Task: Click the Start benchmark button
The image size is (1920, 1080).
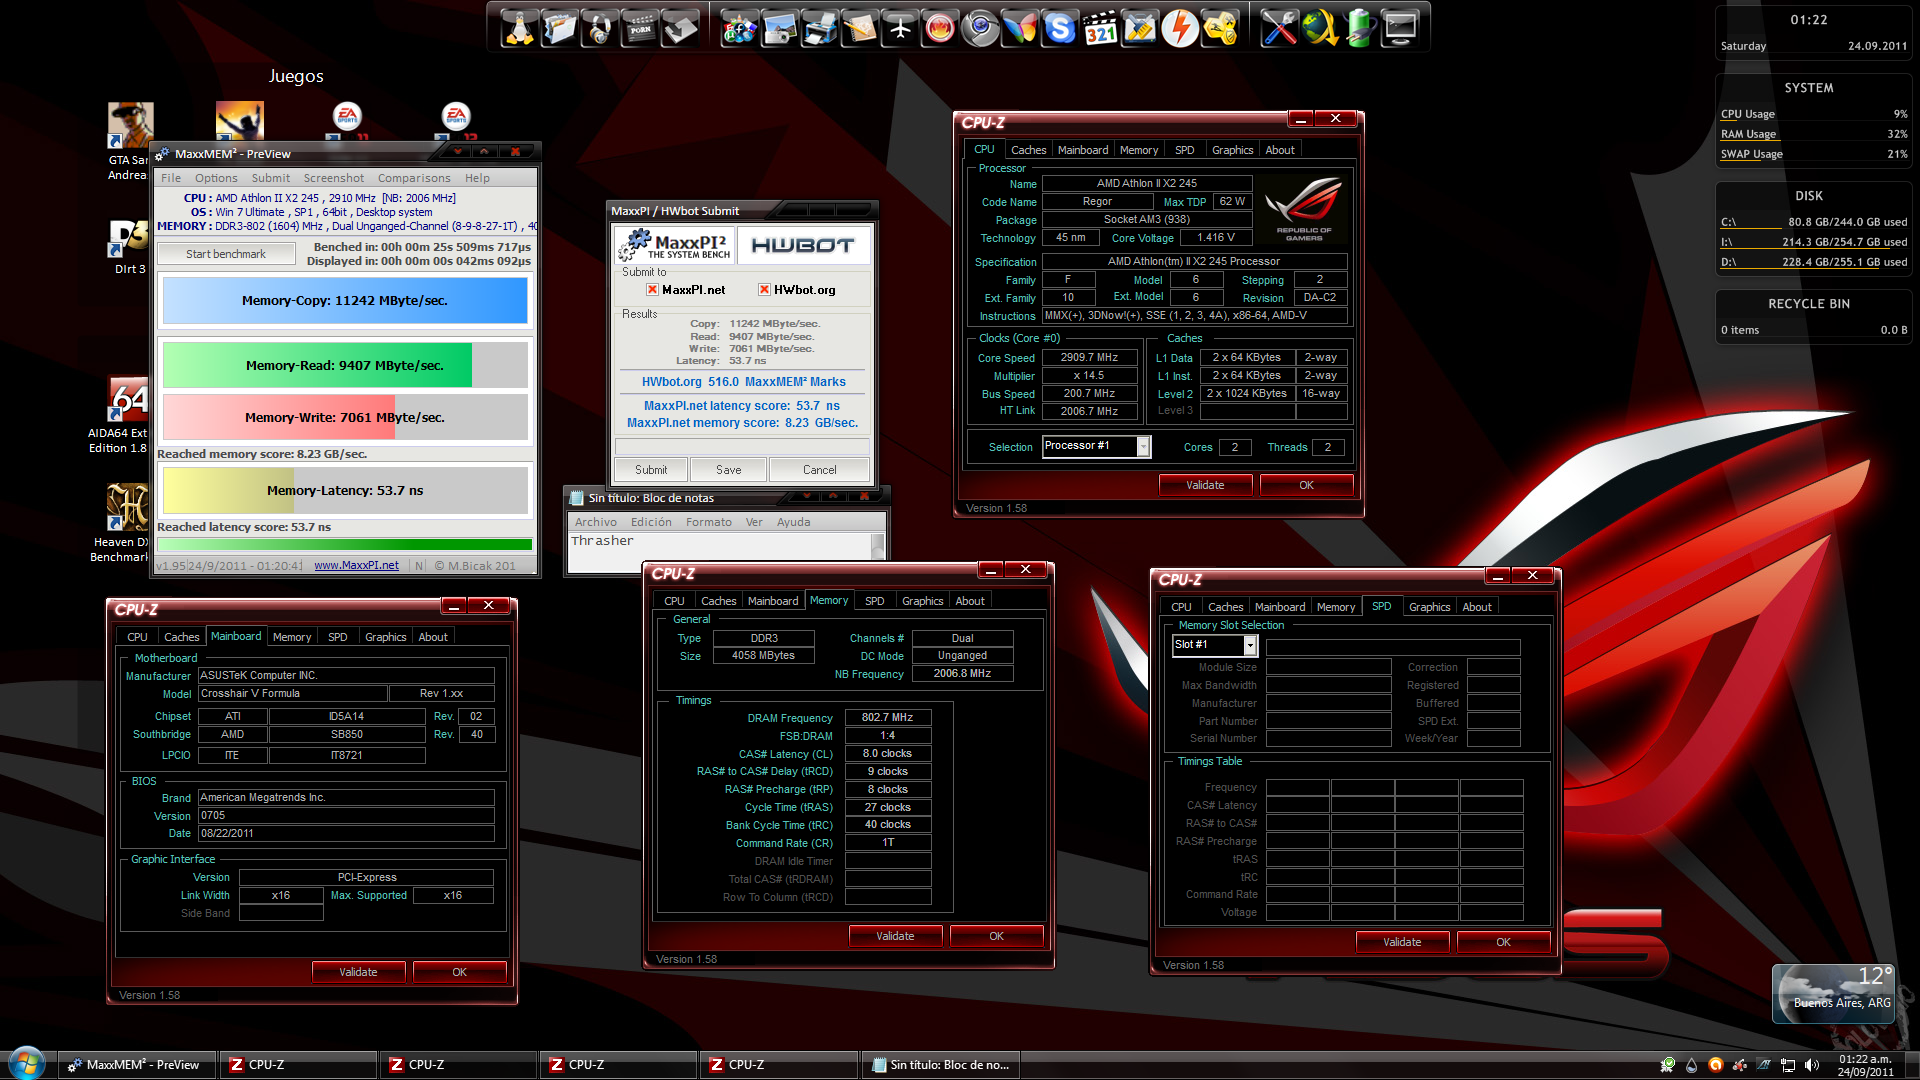Action: point(226,254)
